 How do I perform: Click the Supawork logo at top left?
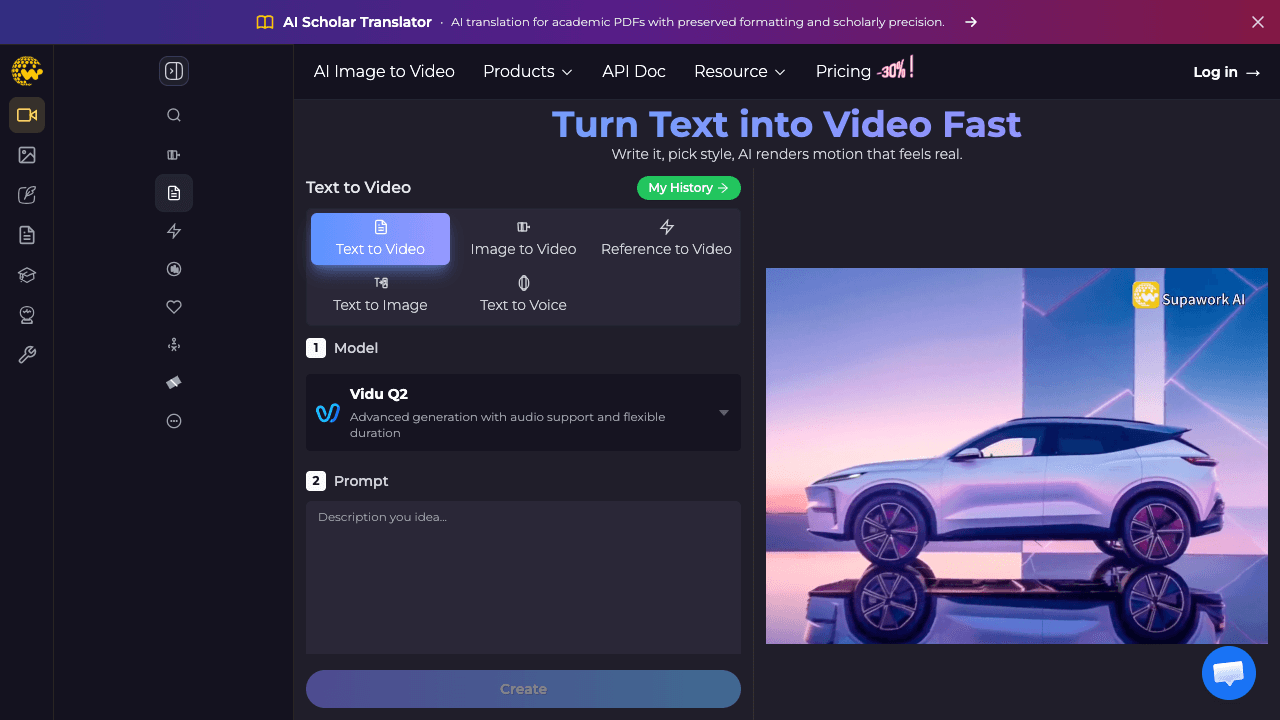click(x=26, y=71)
